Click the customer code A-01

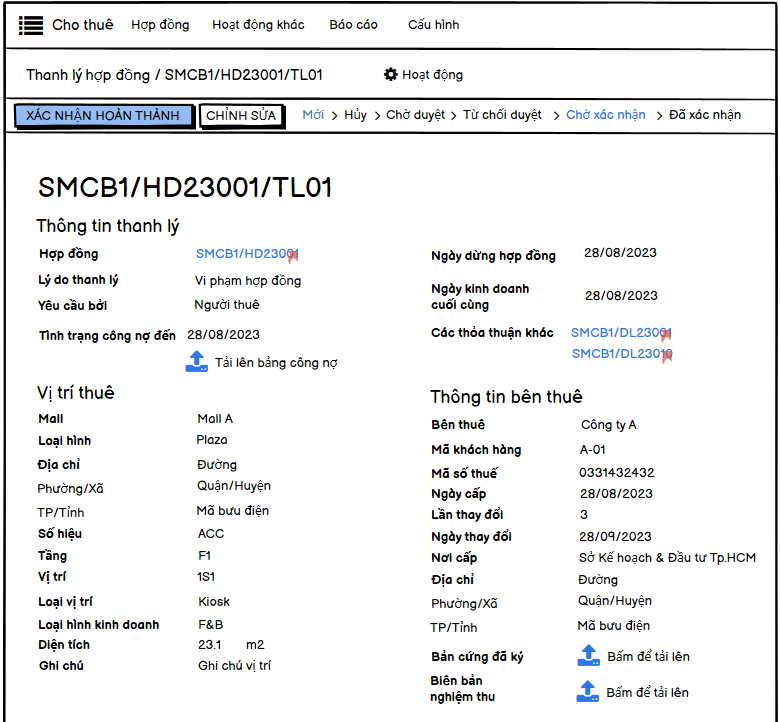tap(592, 449)
